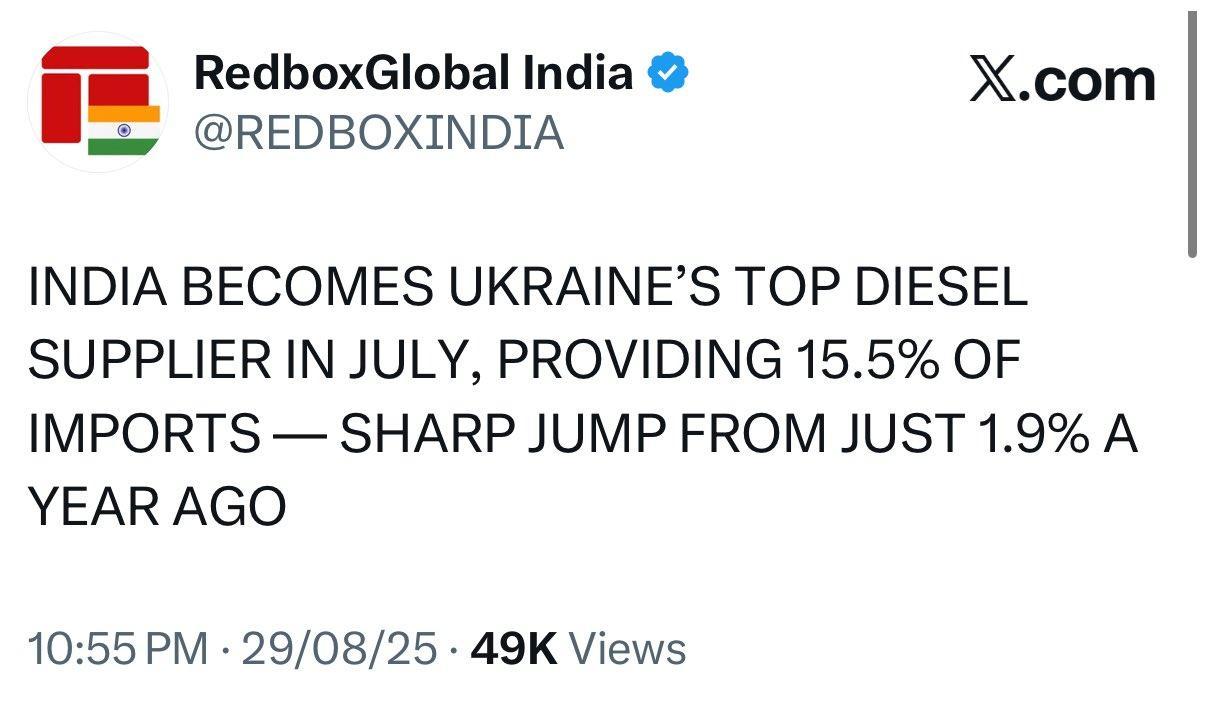1205x711 pixels.
Task: Click the 29/08/25 post date
Action: coord(339,649)
